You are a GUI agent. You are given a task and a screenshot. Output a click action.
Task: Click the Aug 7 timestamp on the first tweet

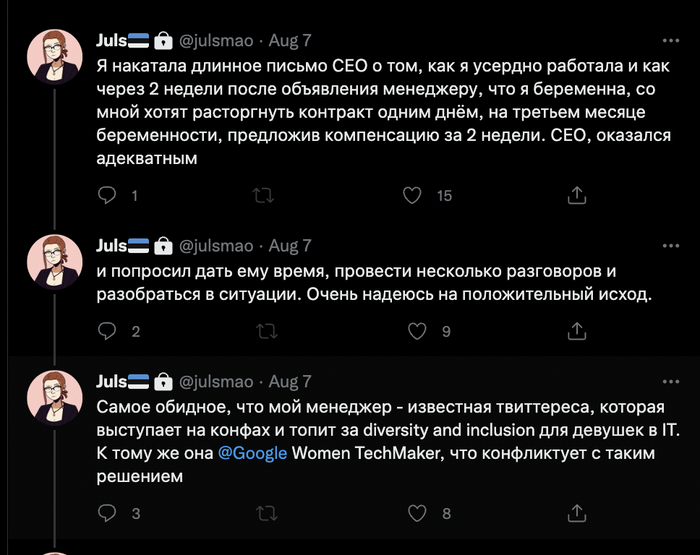pos(290,40)
